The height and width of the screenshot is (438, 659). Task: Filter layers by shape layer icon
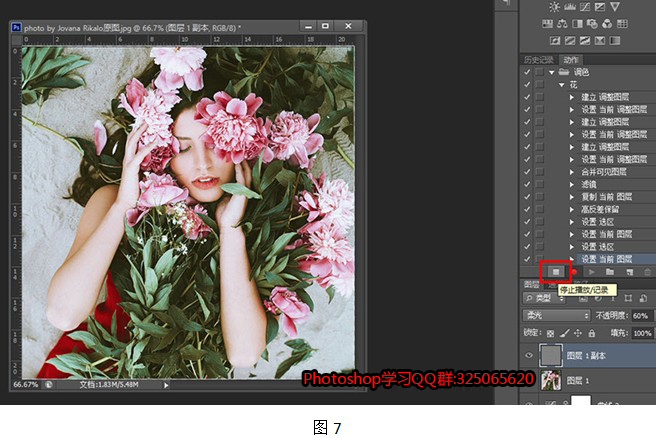click(x=628, y=298)
